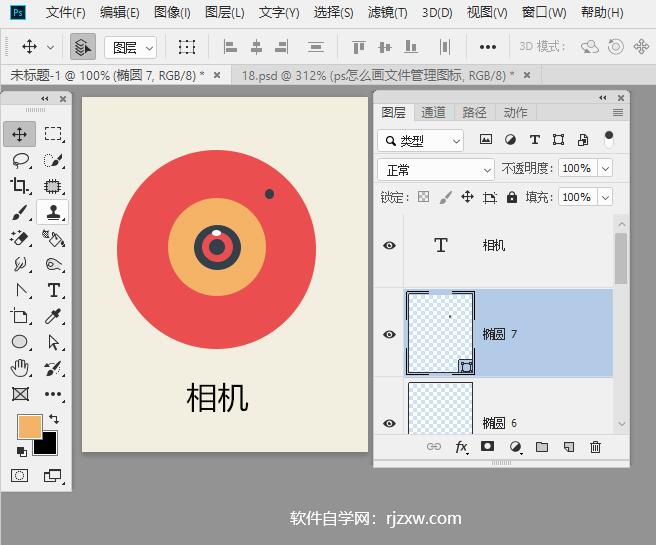Expand the 填充 fill slider arrow
Viewport: 656px width, 545px height.
point(605,197)
